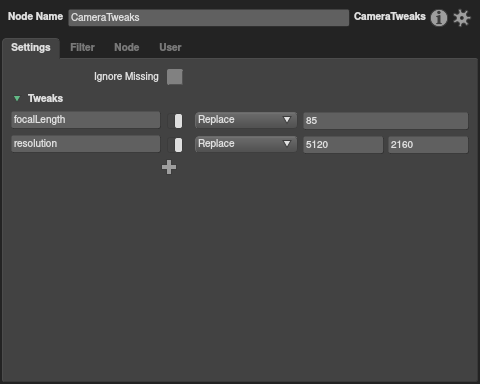Open the node info icon

439,18
